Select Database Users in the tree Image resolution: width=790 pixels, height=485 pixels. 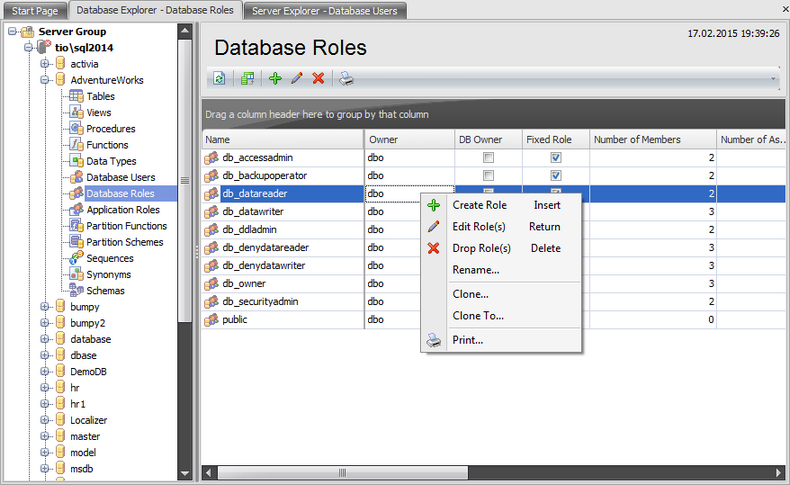(120, 177)
